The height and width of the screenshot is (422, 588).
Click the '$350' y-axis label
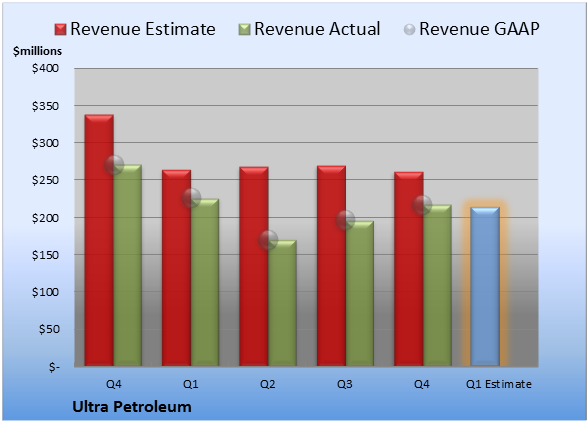pos(45,106)
